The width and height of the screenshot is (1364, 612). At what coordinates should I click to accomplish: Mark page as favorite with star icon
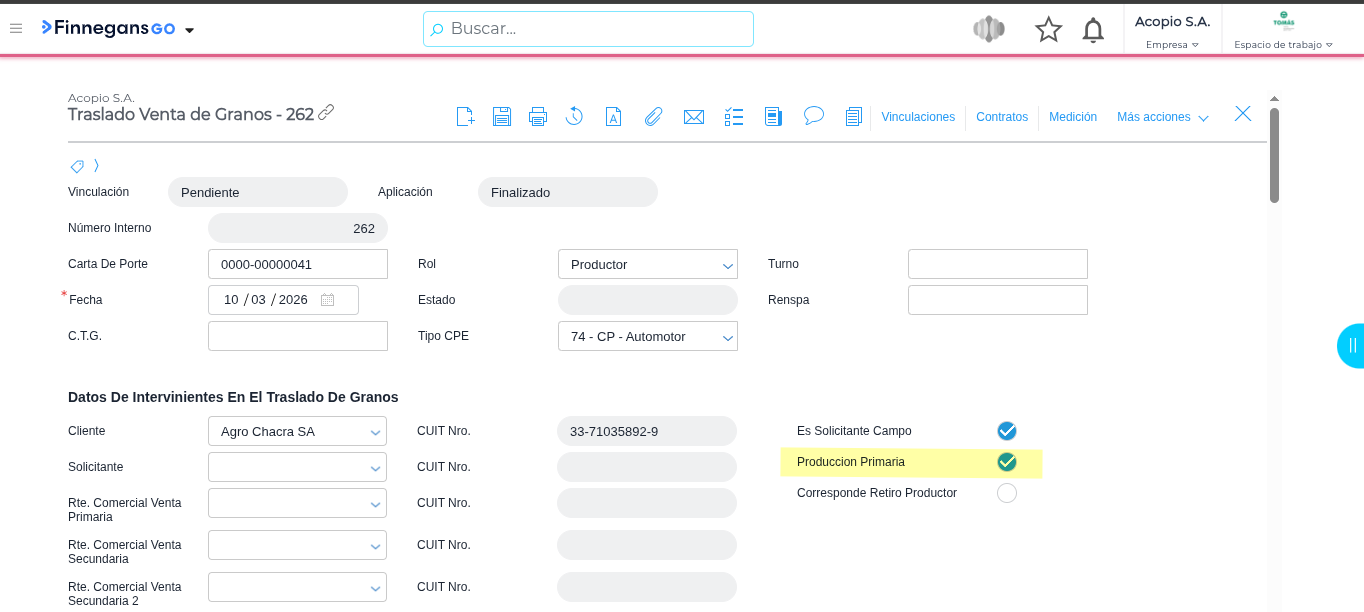tap(1048, 30)
